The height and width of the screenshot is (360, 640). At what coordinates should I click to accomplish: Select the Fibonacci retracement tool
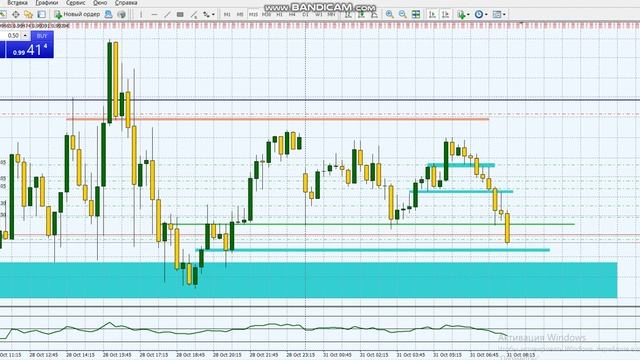point(194,15)
